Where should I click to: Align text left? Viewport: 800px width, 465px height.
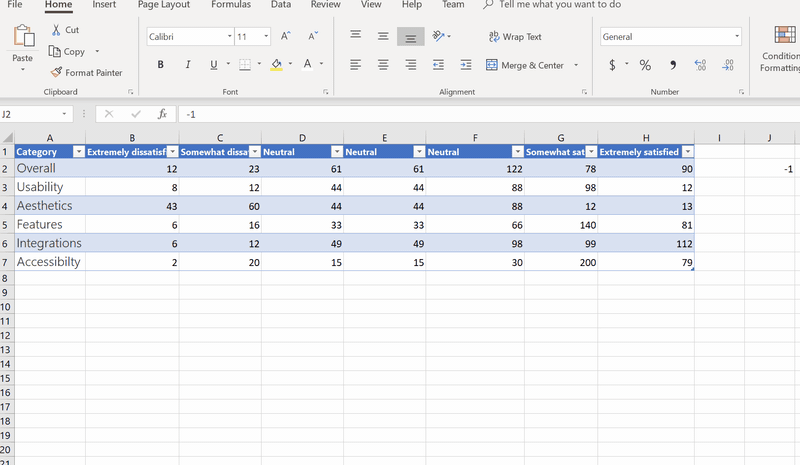pos(356,65)
